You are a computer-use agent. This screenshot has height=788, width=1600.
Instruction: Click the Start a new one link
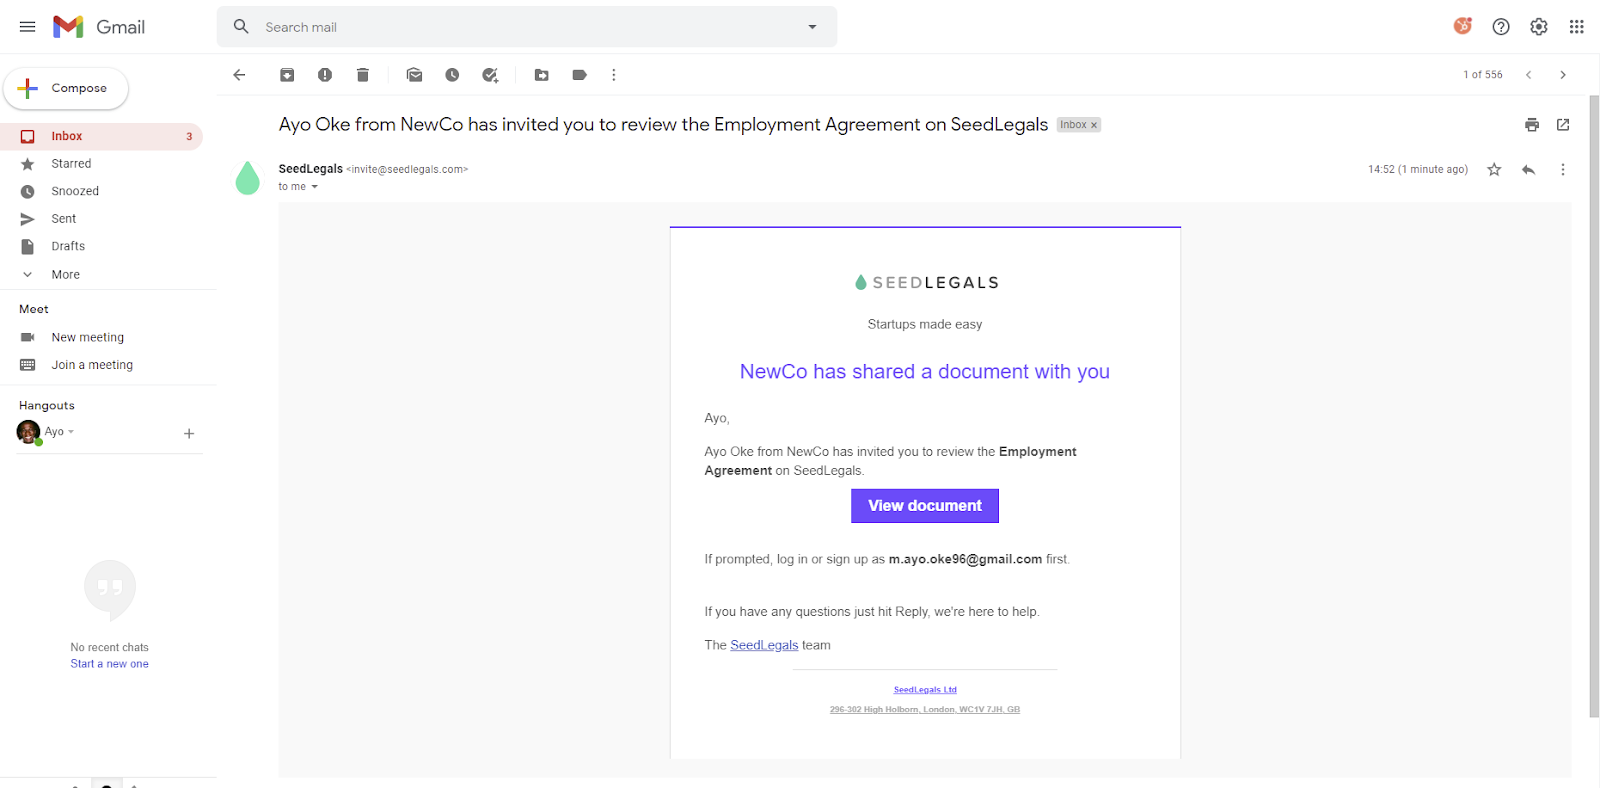[109, 664]
